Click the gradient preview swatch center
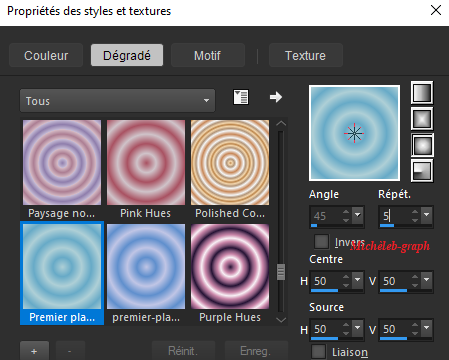This screenshot has width=449, height=360. pos(354,133)
